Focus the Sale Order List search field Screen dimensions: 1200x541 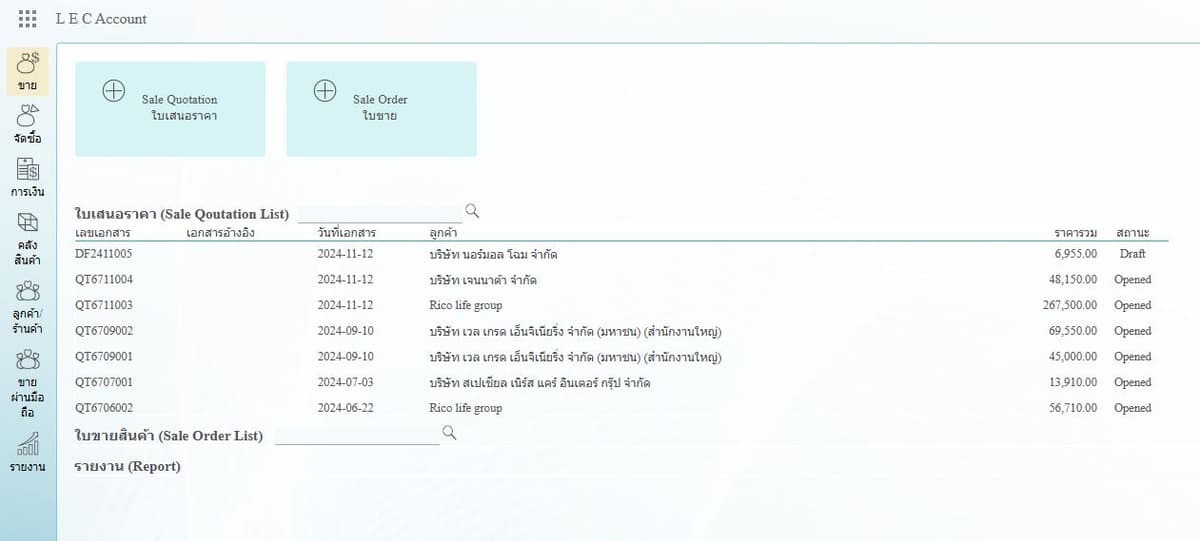(x=357, y=435)
